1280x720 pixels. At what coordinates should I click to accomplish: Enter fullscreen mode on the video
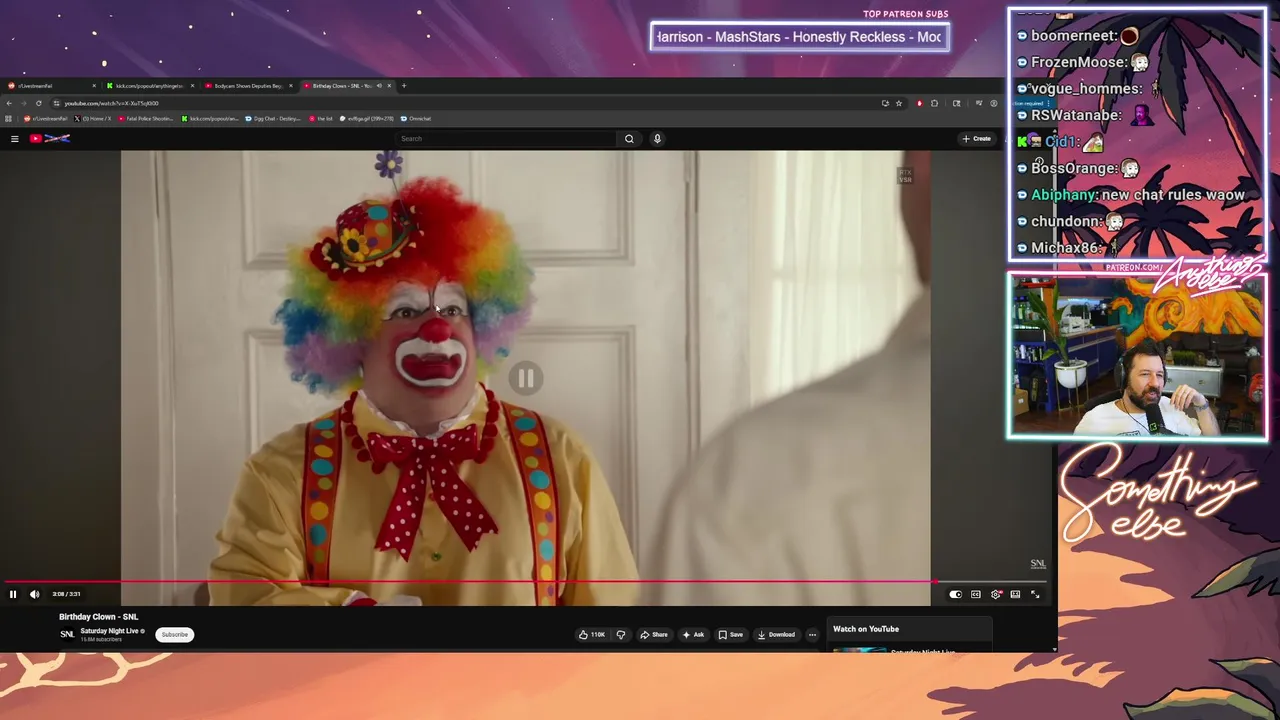[1035, 594]
